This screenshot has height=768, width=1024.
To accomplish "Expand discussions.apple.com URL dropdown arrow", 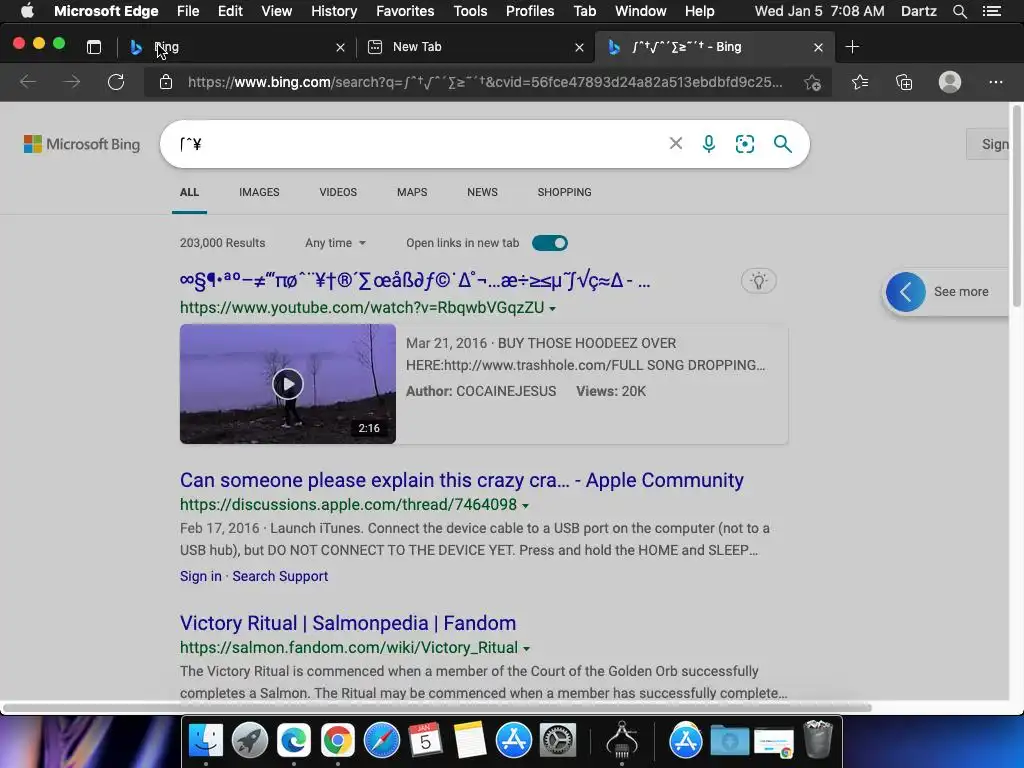I will point(526,505).
